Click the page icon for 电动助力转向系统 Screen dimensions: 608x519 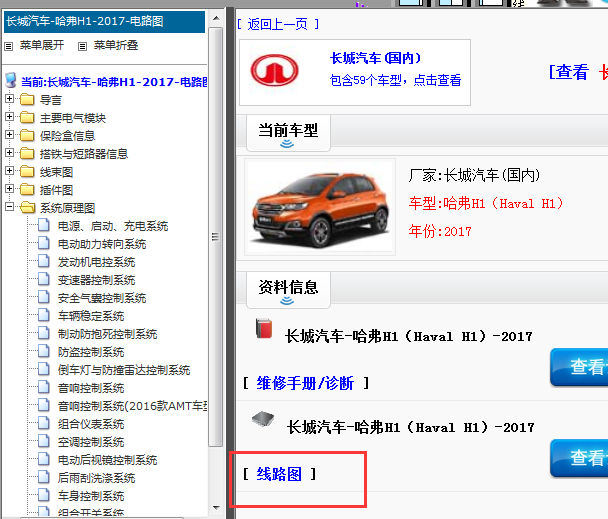pos(44,244)
